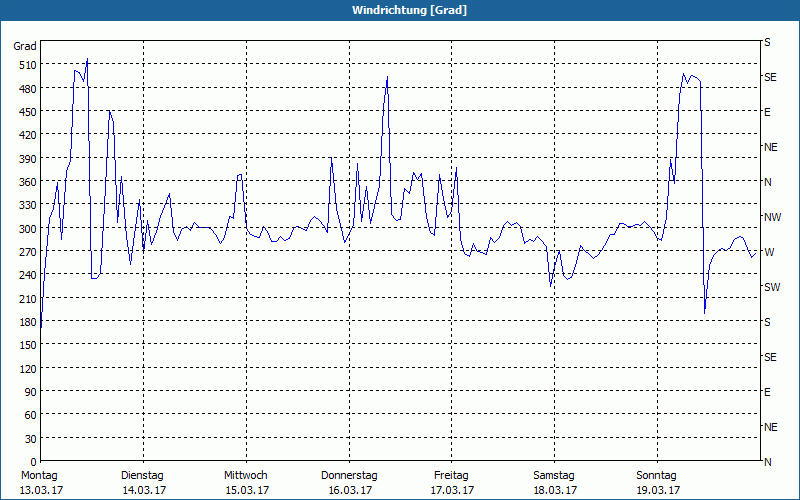Select the y-axis value "30"
The image size is (800, 500).
(x=31, y=439)
